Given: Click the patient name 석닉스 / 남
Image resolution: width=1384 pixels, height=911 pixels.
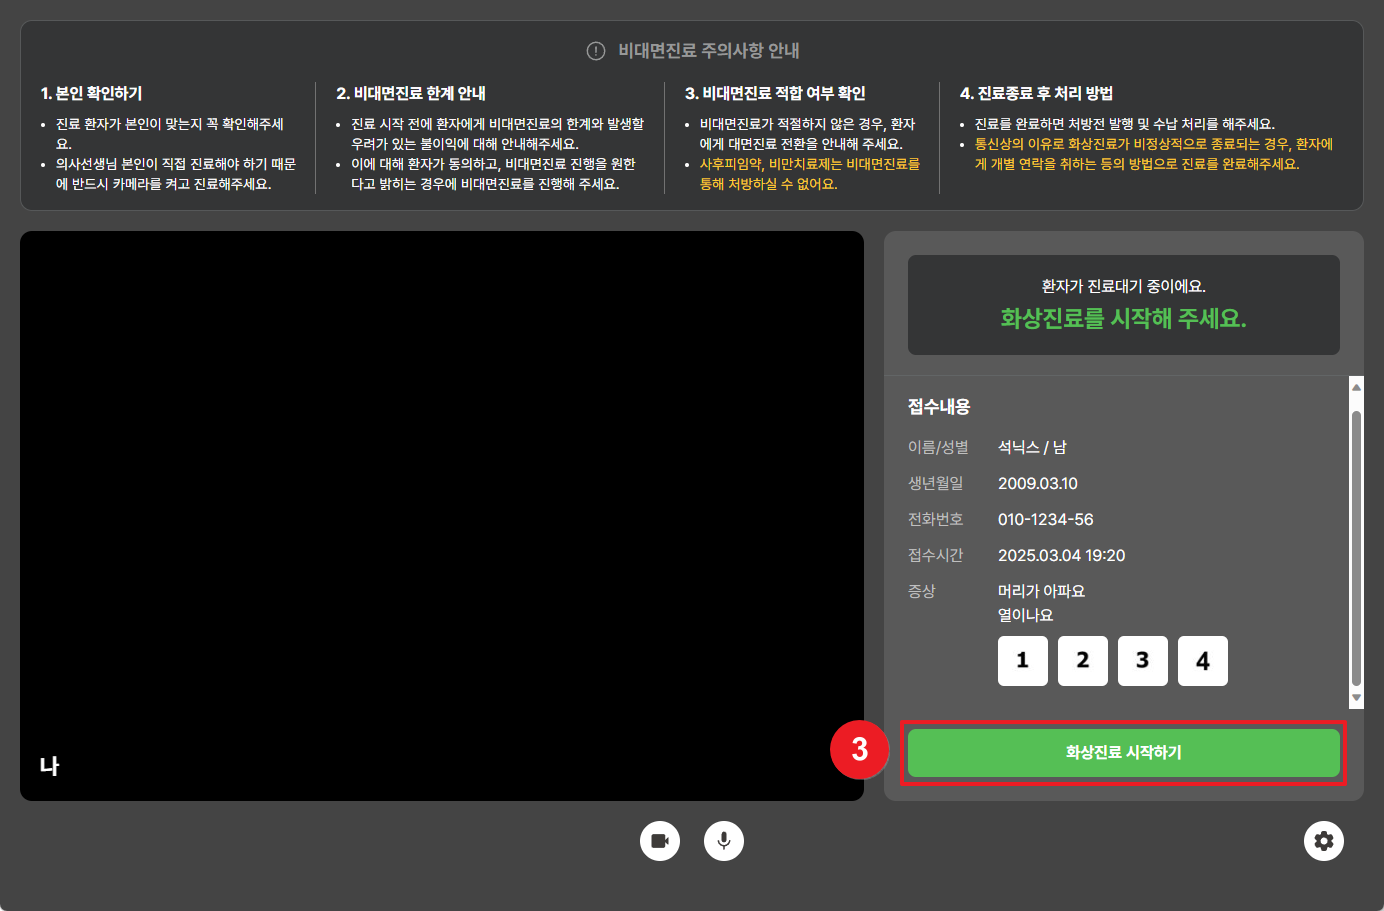Looking at the screenshot, I should (x=1032, y=448).
